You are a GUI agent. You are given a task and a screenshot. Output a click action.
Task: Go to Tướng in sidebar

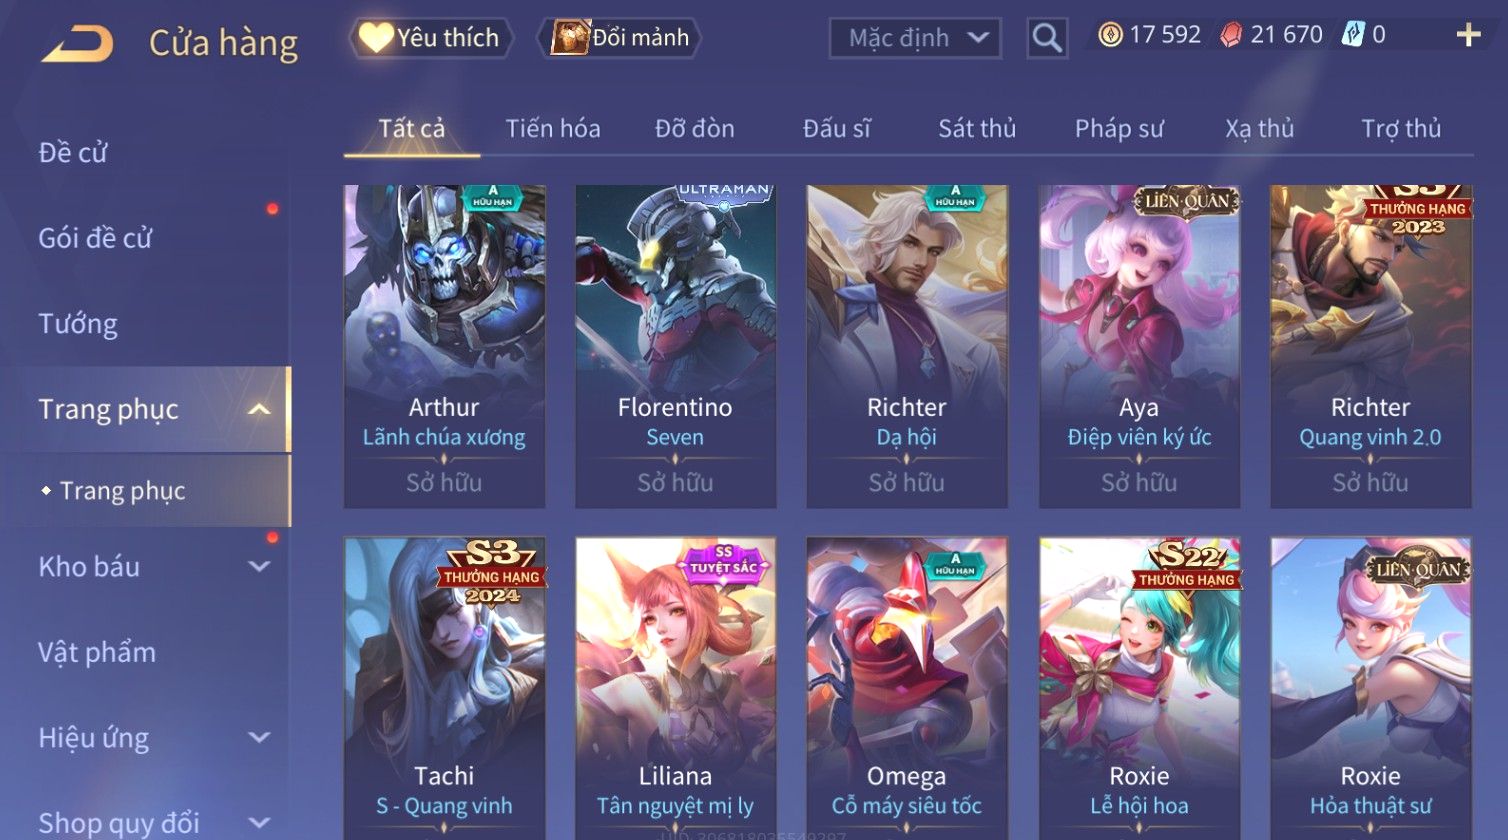coord(78,324)
